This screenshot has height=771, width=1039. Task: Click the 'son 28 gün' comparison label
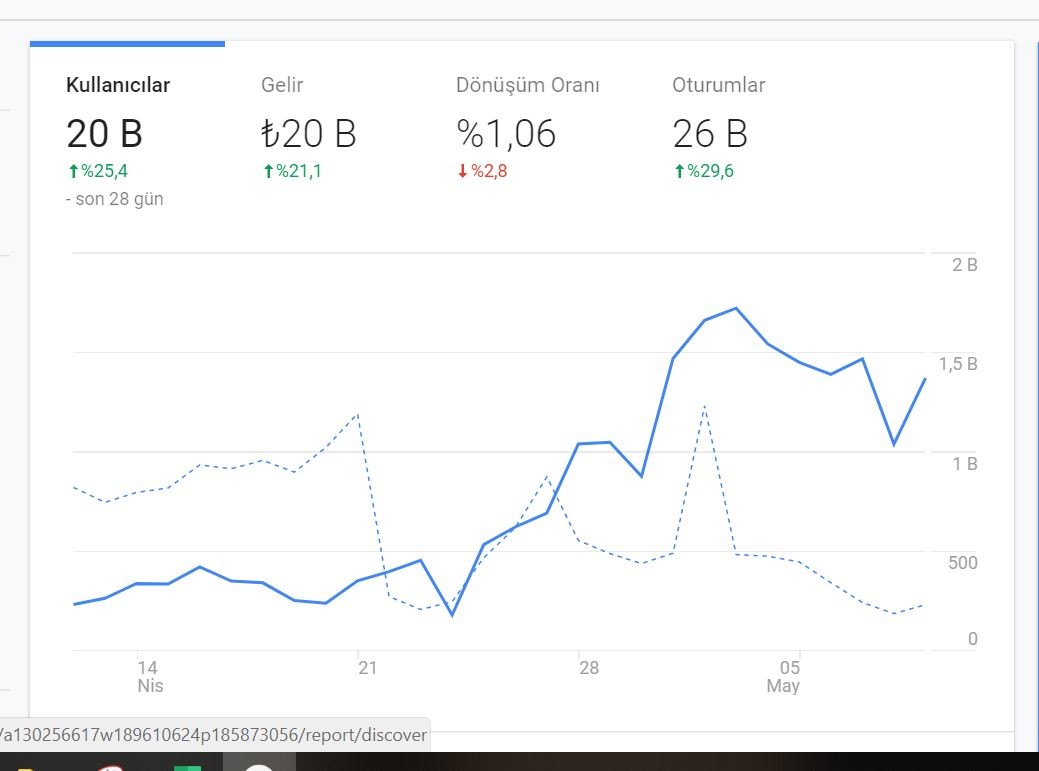[119, 199]
